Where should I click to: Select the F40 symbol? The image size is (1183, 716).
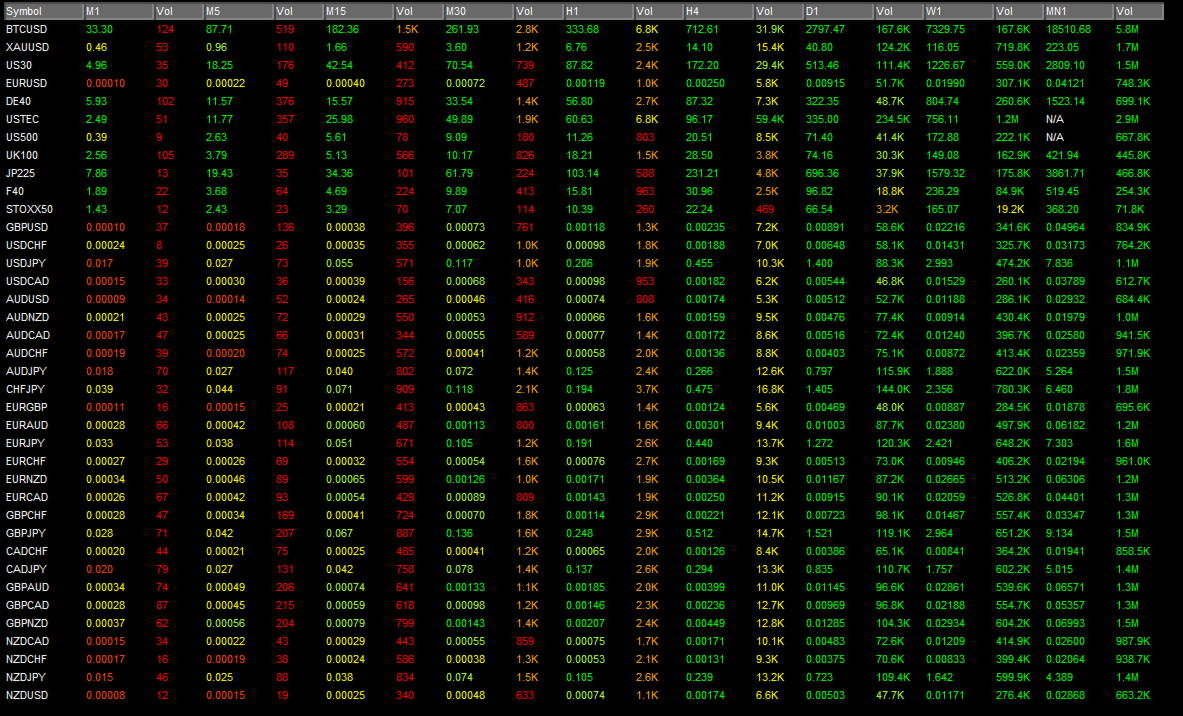14,192
